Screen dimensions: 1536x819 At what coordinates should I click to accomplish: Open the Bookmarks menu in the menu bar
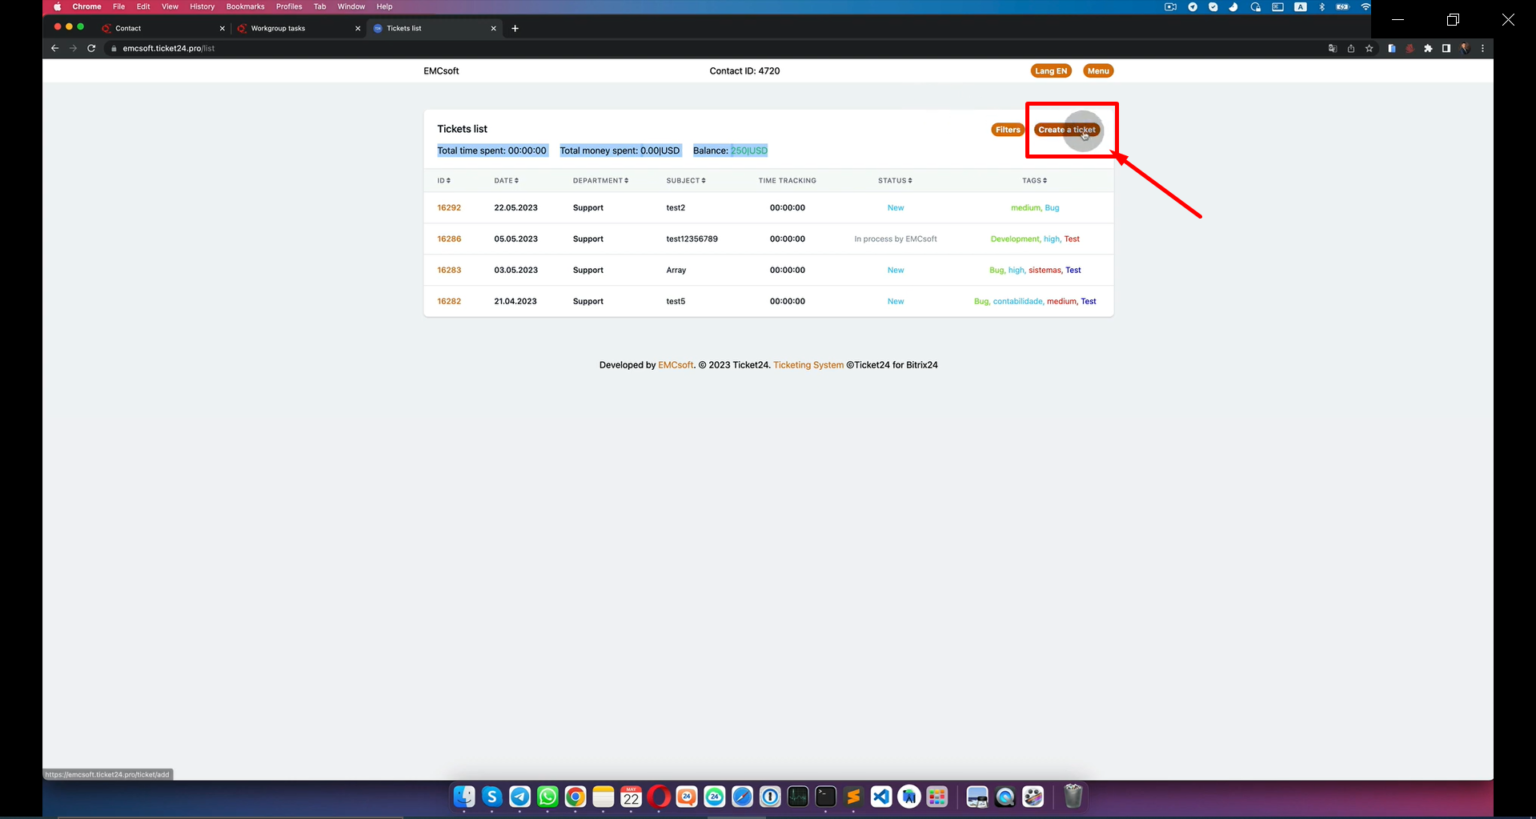point(245,6)
